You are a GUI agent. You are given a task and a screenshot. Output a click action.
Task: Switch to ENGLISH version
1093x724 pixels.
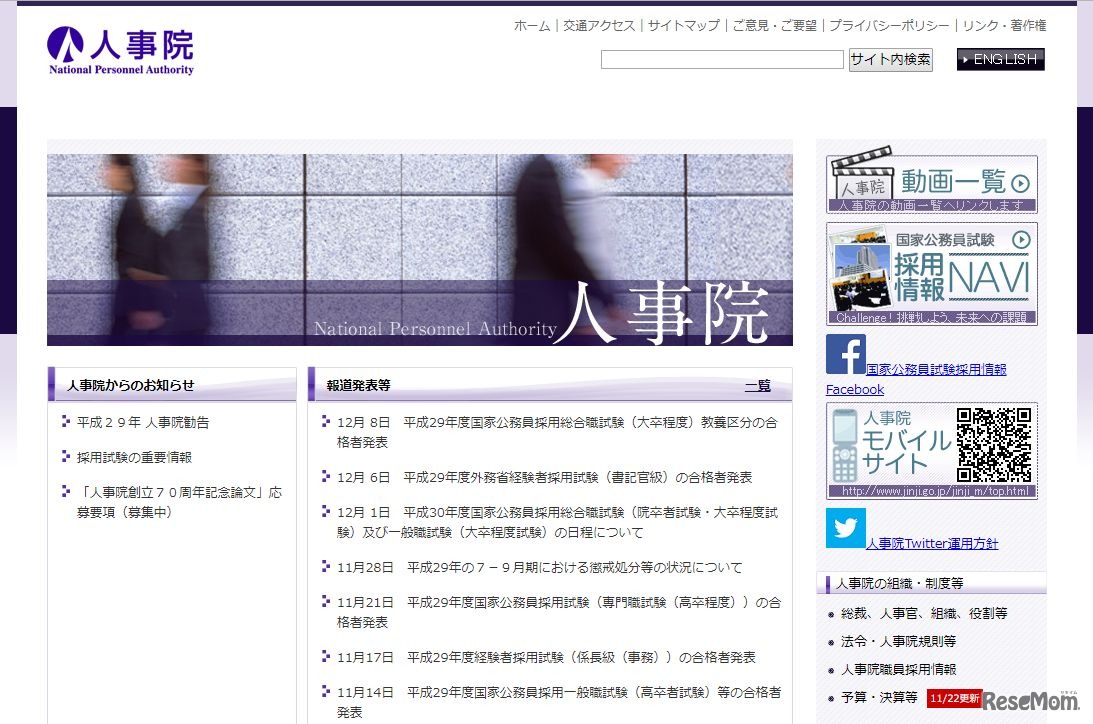1000,60
